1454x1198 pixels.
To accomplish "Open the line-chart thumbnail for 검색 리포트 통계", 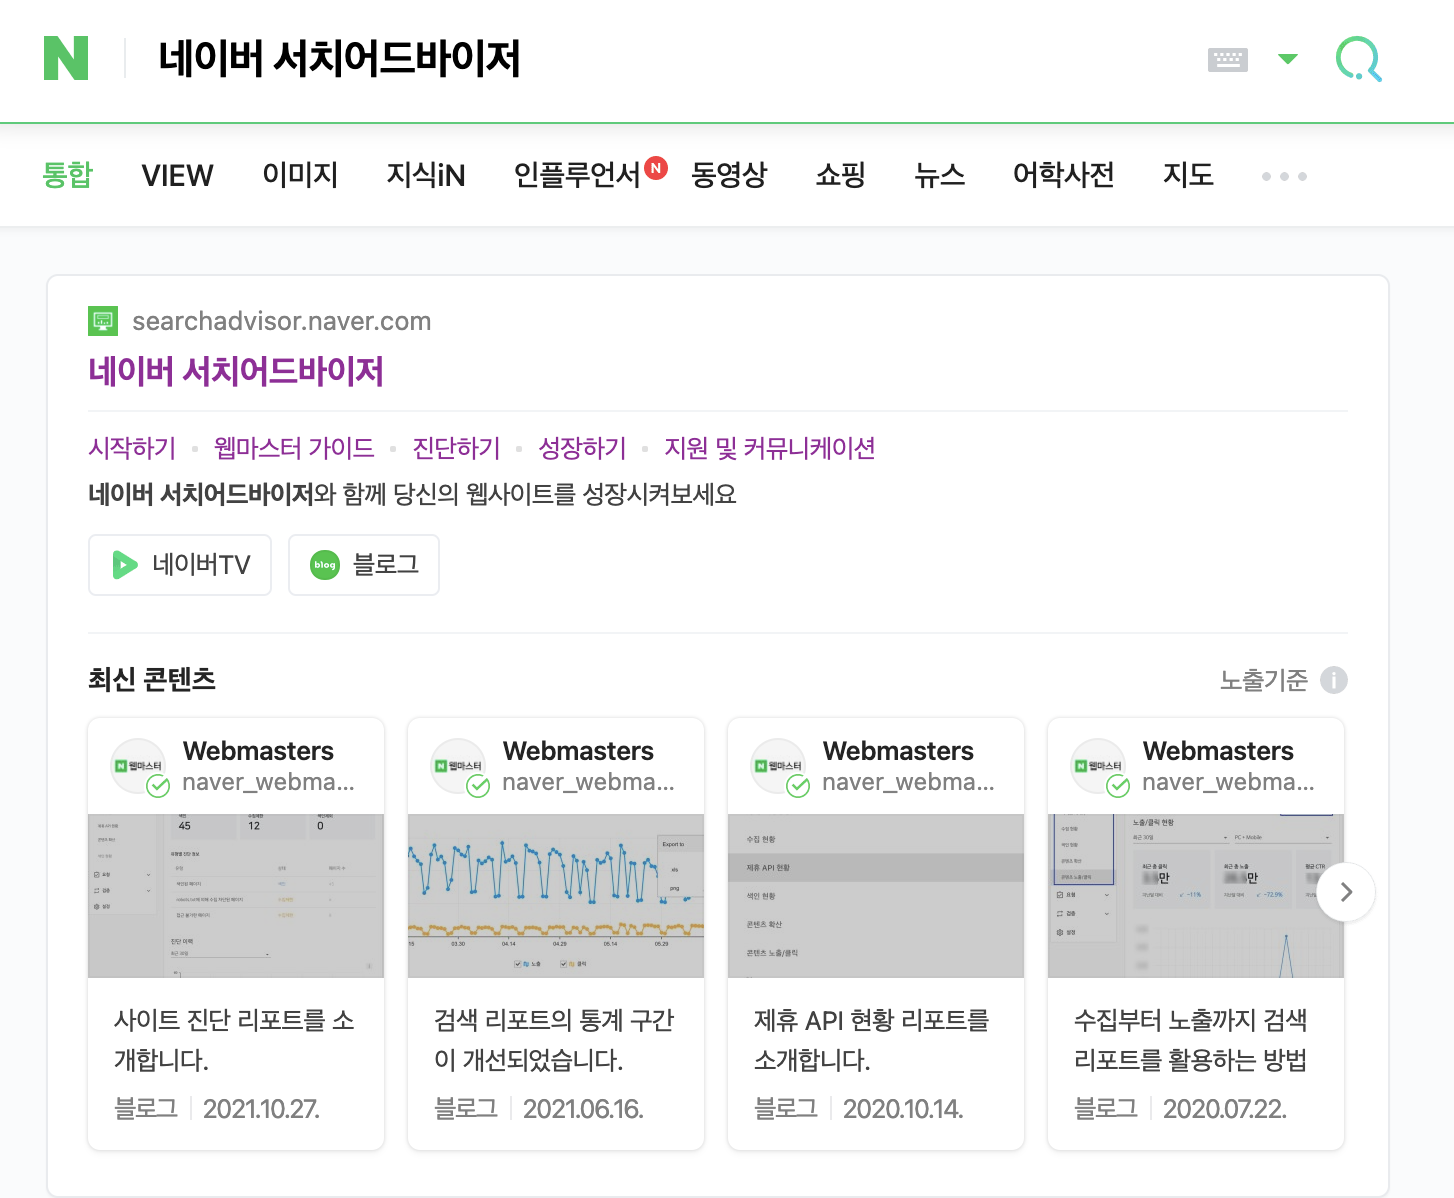I will [x=556, y=896].
